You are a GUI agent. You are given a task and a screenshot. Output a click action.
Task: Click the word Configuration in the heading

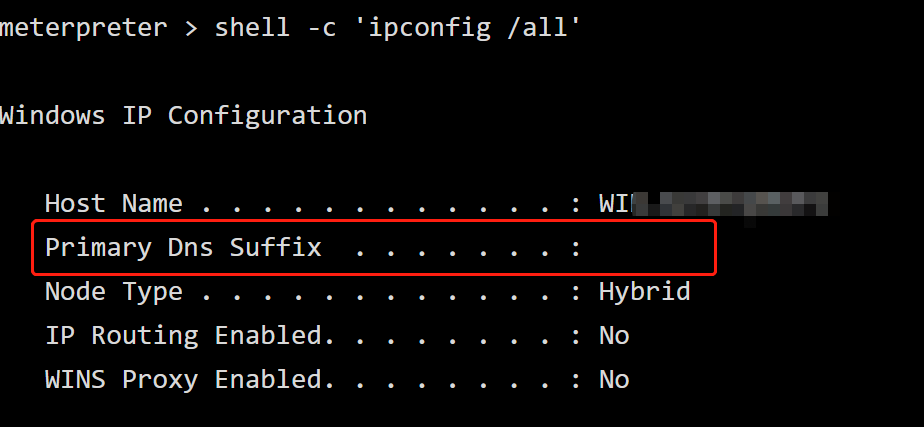[x=268, y=115]
